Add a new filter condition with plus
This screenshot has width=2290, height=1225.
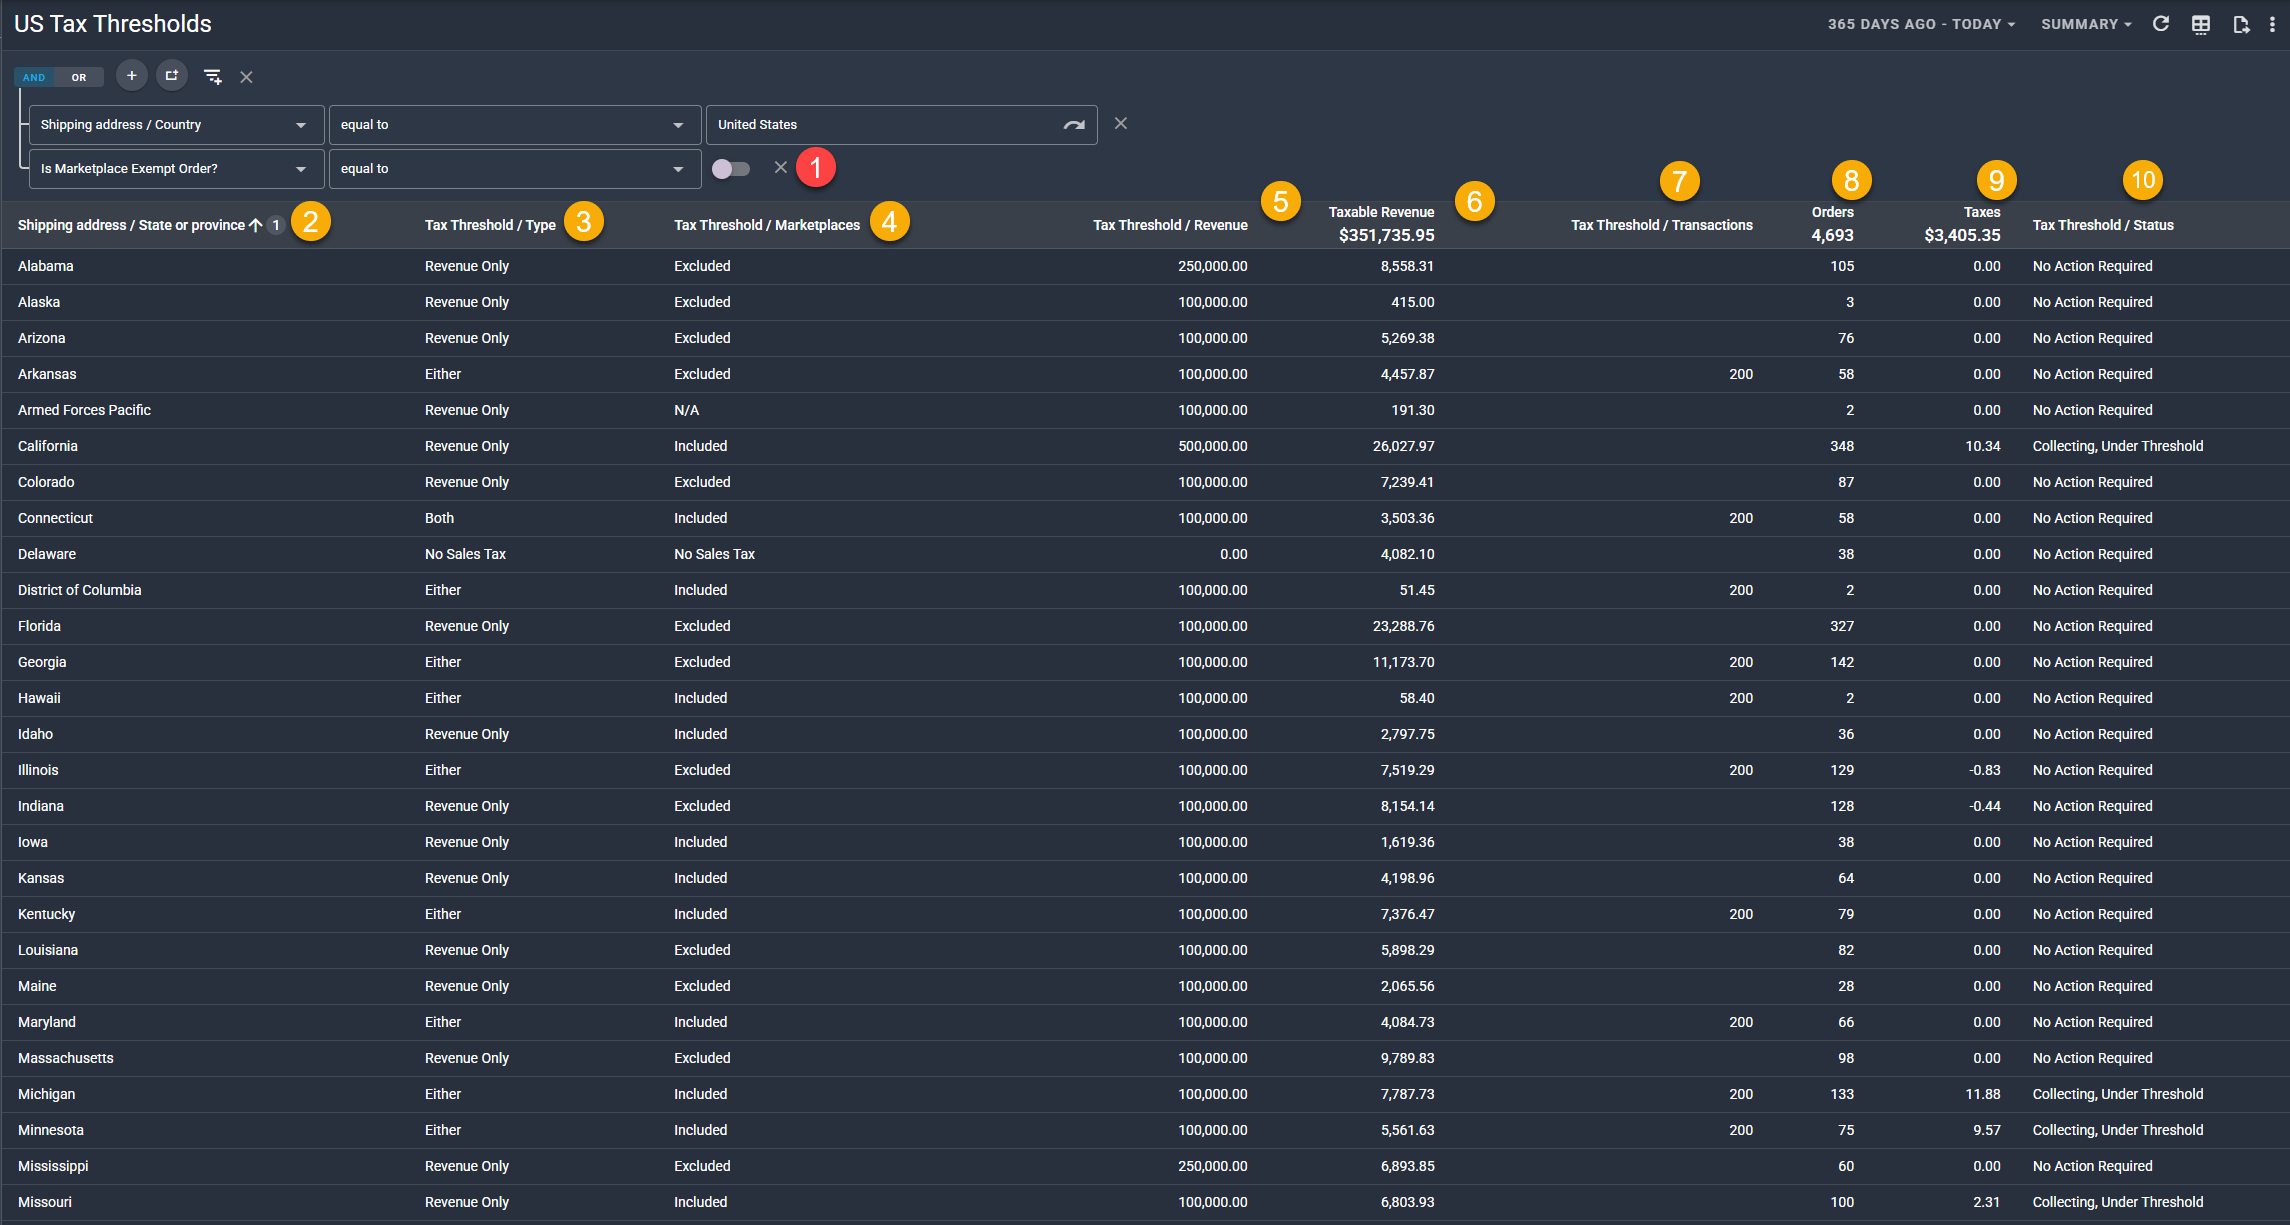coord(131,76)
